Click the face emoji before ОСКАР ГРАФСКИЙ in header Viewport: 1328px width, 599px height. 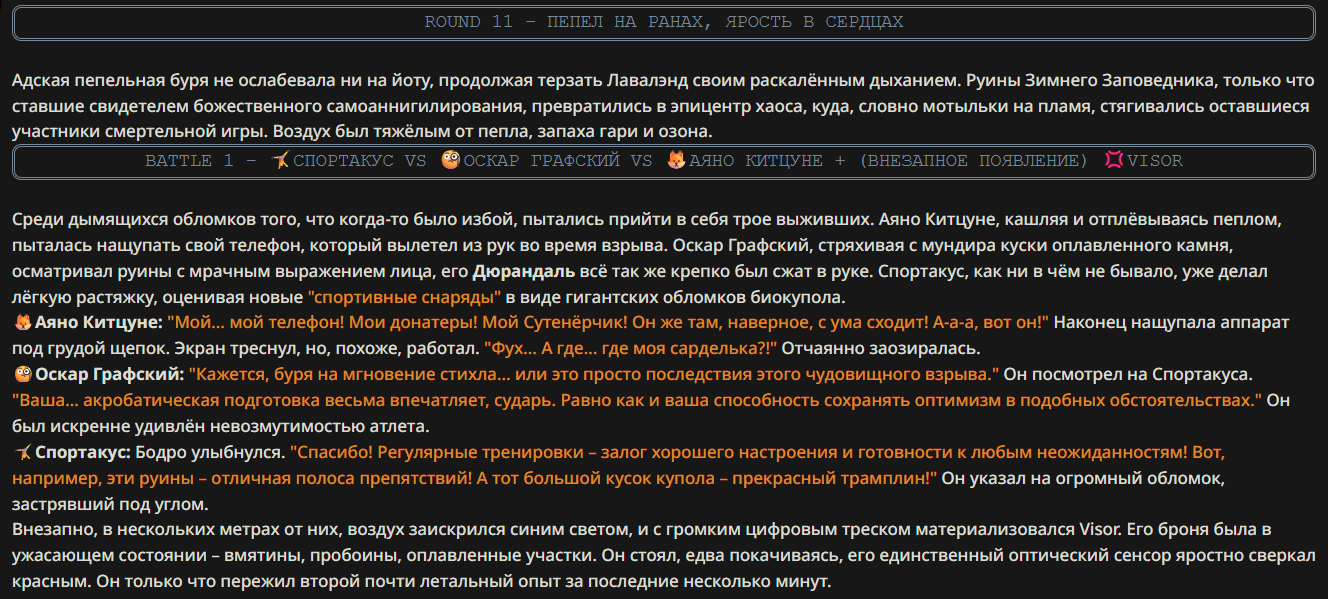(450, 161)
